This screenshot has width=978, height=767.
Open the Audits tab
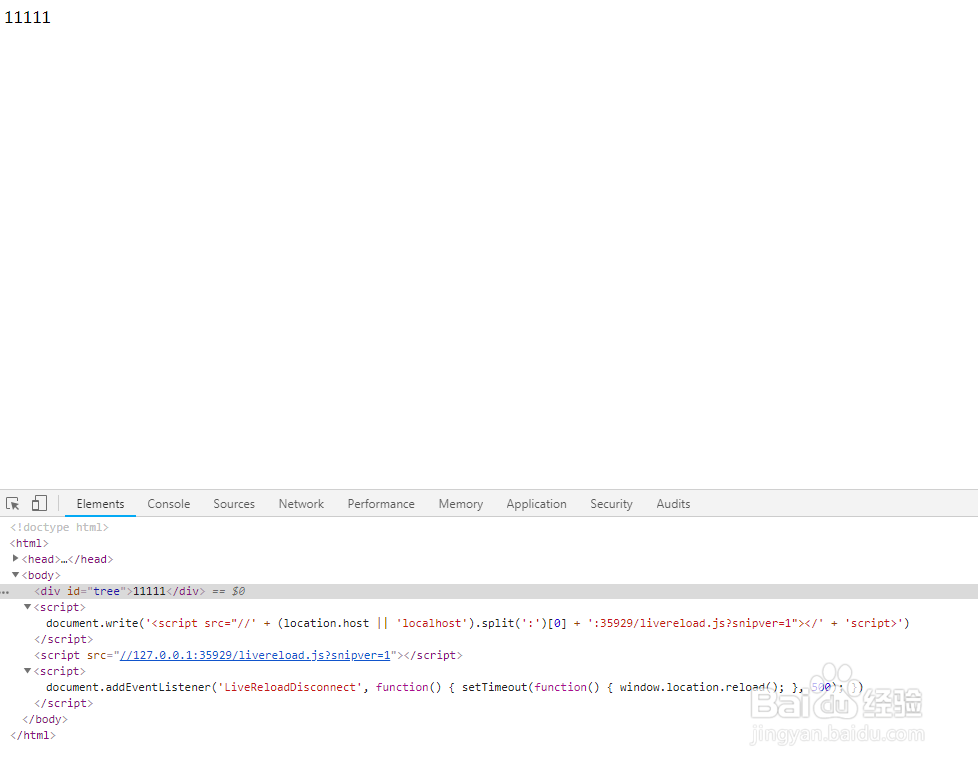(x=673, y=504)
